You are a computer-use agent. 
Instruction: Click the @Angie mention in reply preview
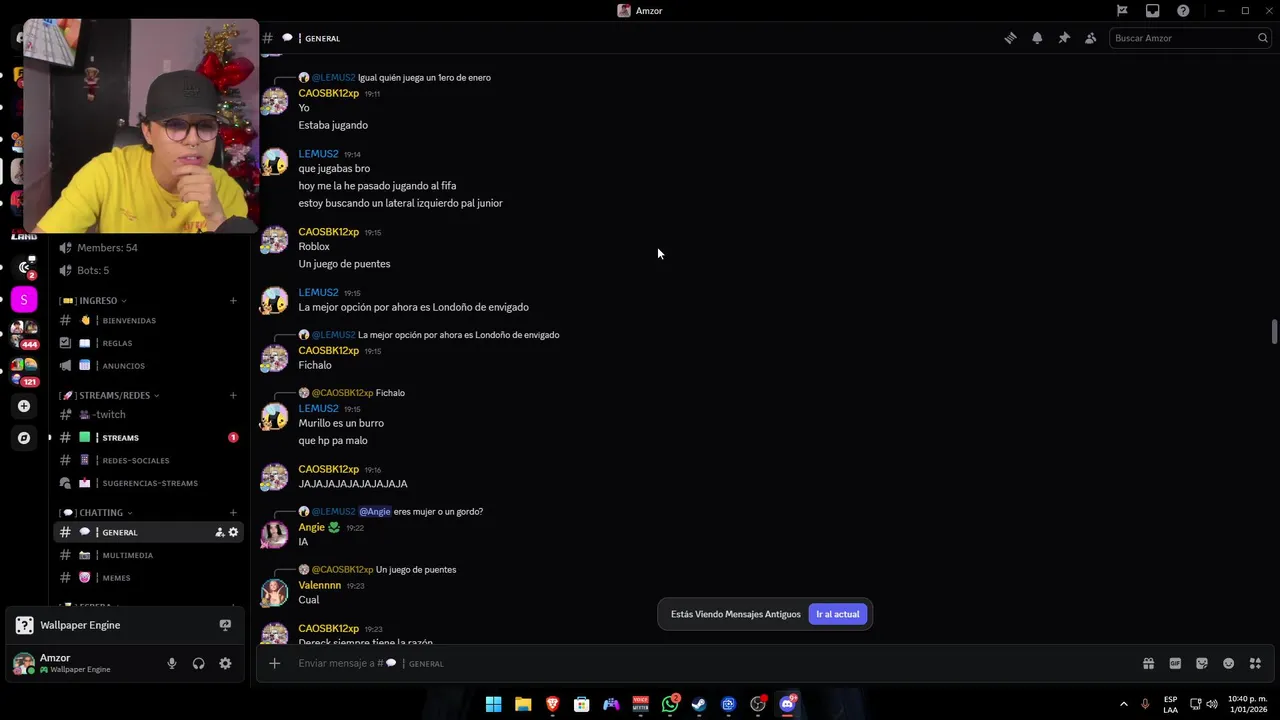(x=374, y=512)
